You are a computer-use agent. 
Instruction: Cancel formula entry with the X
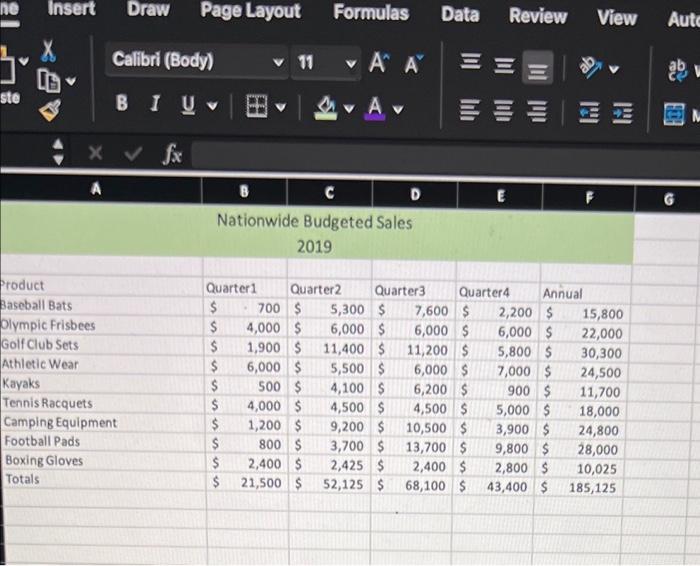click(95, 153)
